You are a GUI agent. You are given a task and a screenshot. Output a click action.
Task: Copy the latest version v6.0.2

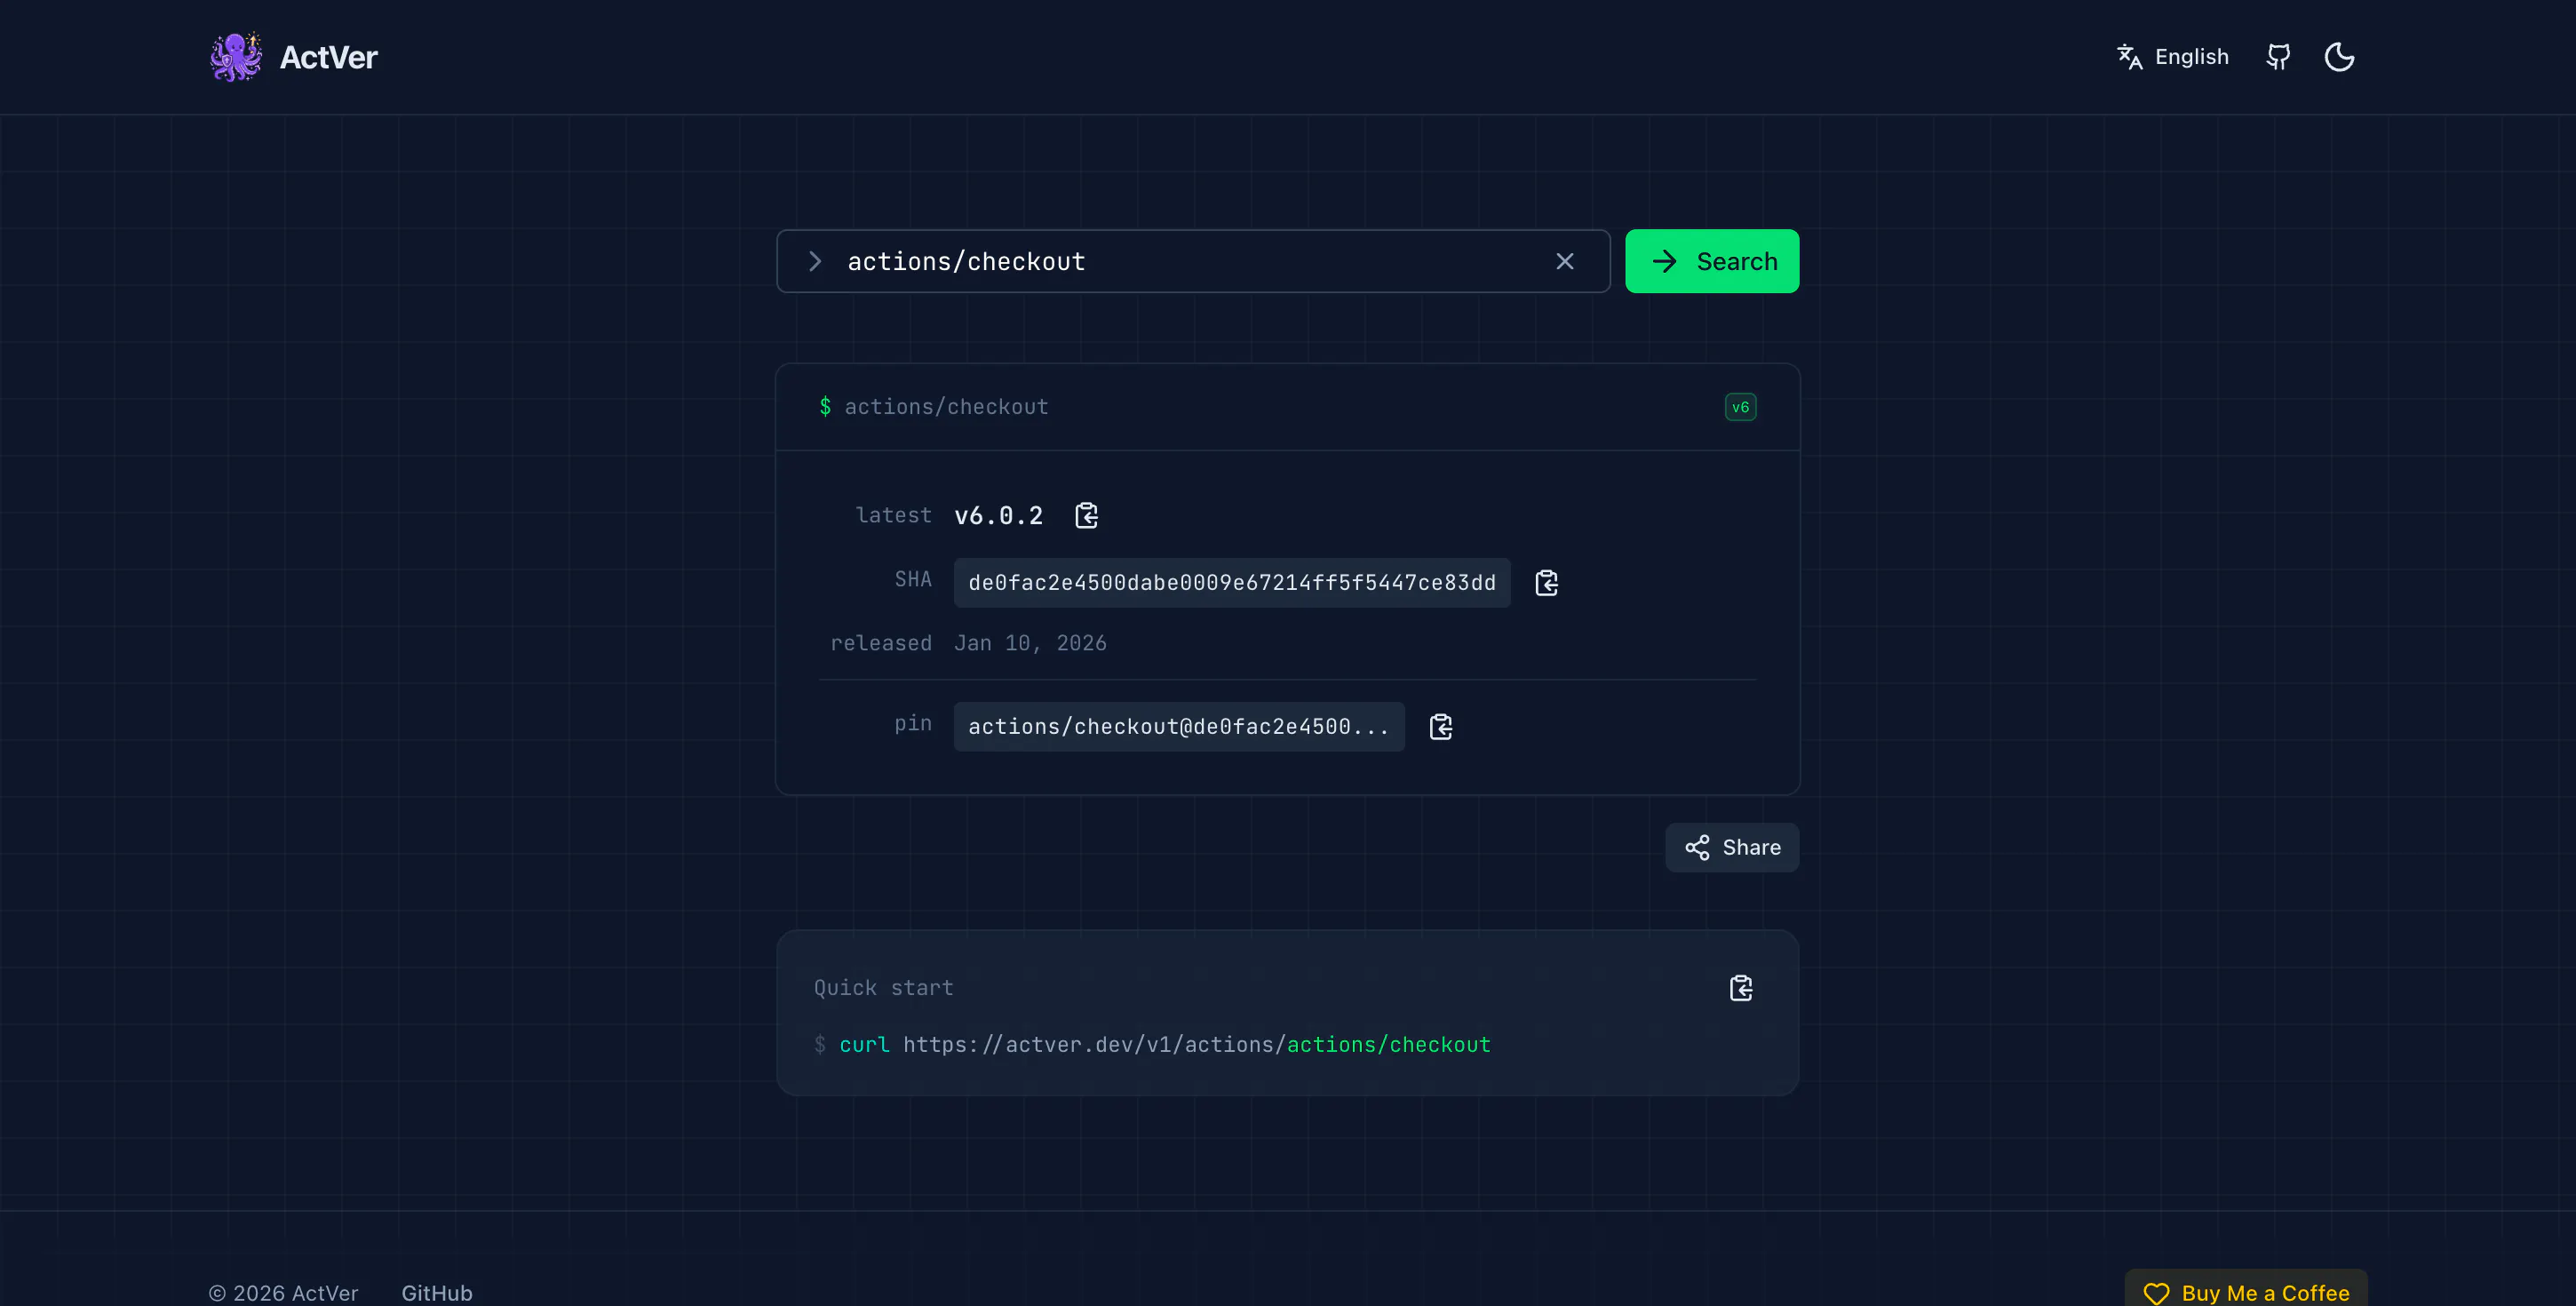(x=1086, y=516)
